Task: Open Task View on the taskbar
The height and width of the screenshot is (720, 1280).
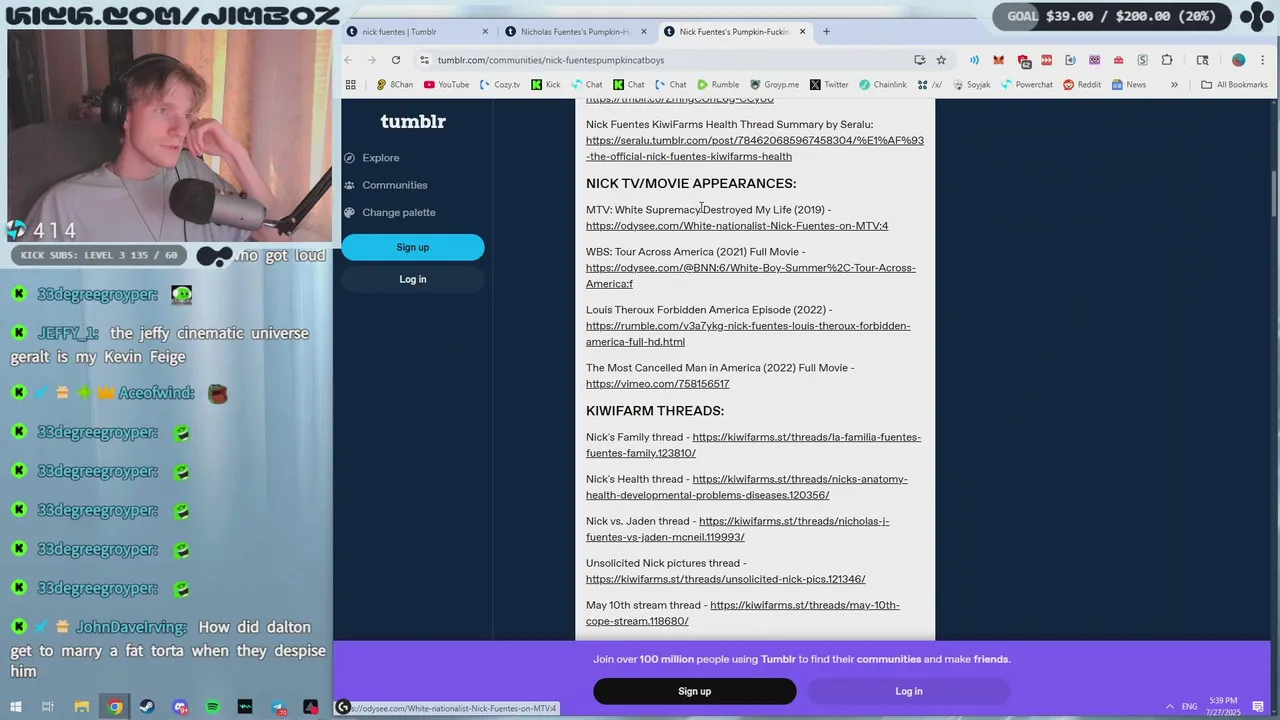Action: click(x=48, y=707)
